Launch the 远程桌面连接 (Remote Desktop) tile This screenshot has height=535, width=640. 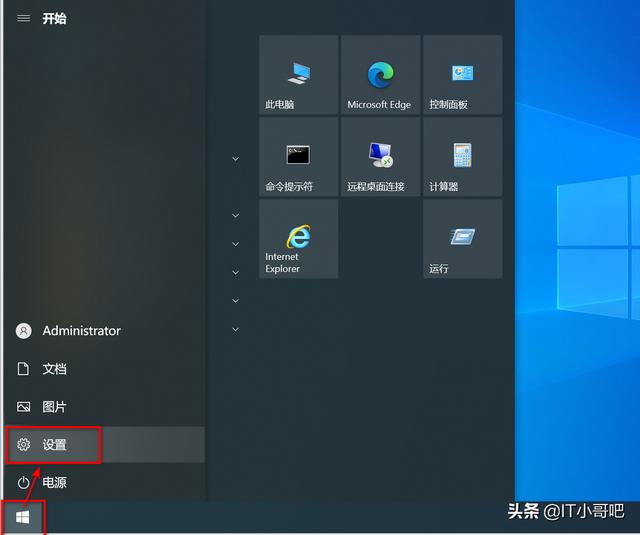pos(380,157)
